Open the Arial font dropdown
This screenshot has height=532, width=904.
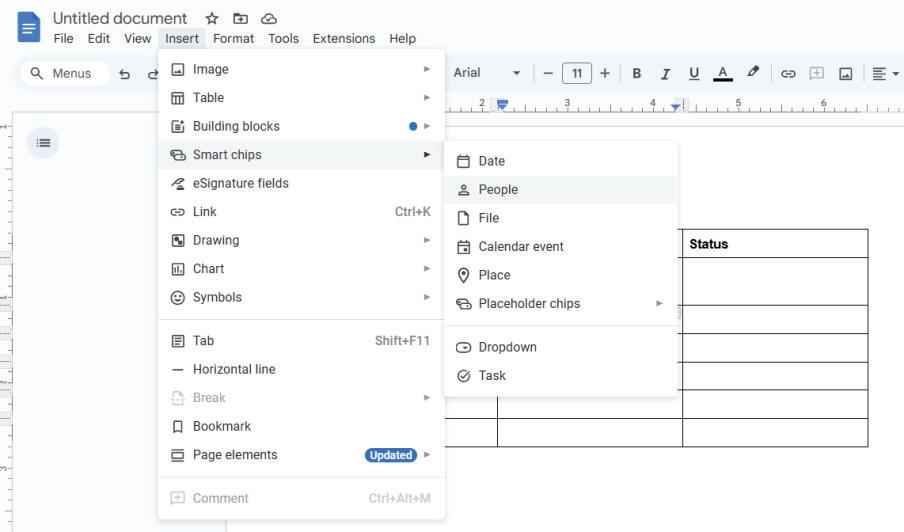click(x=487, y=73)
